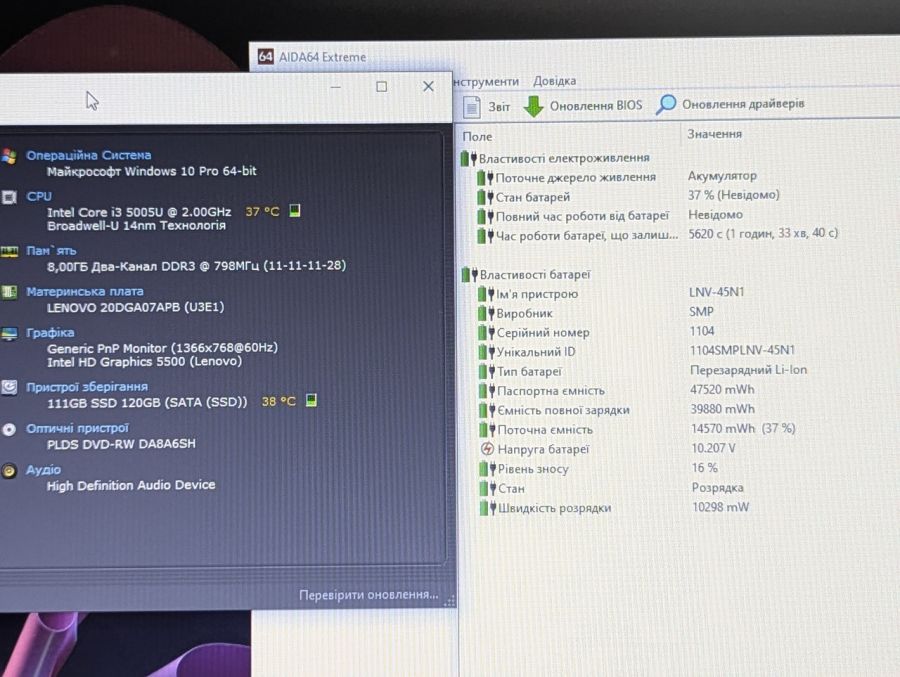Screen dimensions: 900x677
Task: Click the memory module icon beside Пам'ять
Action: pos(9,252)
